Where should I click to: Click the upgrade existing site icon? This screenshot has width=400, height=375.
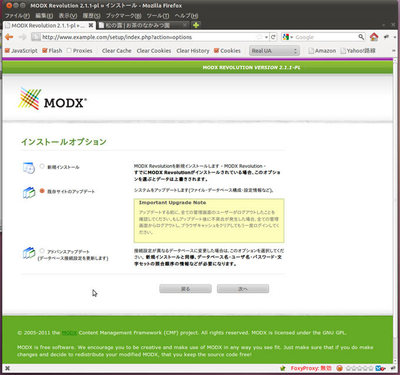click(29, 192)
